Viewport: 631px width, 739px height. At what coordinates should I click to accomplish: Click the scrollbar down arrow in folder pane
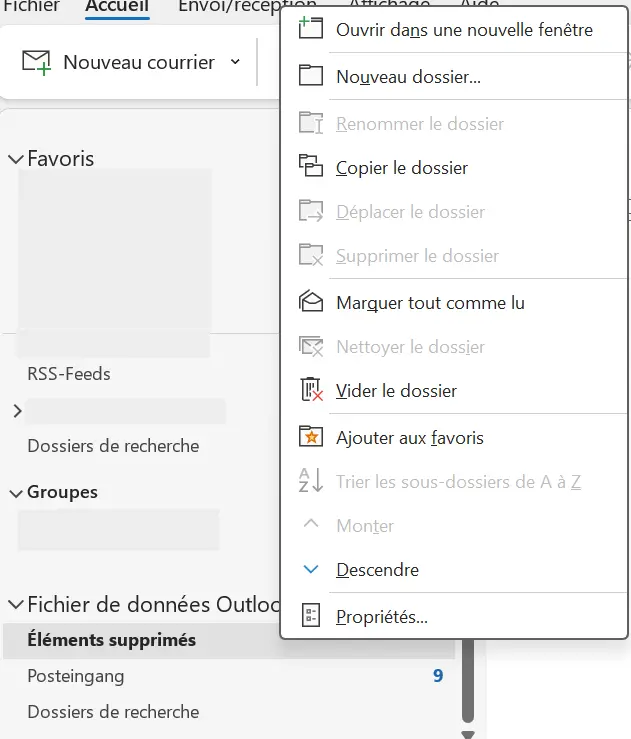tap(468, 734)
